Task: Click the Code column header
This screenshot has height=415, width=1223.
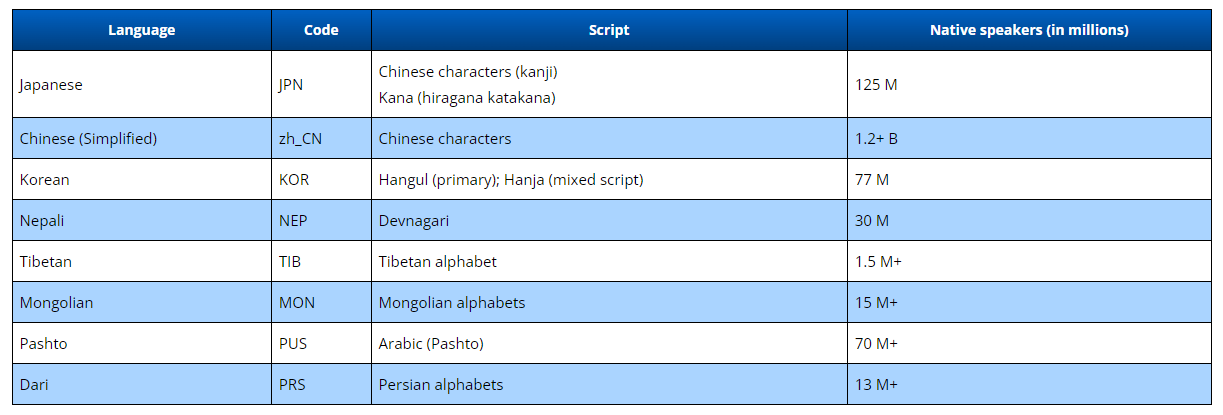Action: (321, 30)
